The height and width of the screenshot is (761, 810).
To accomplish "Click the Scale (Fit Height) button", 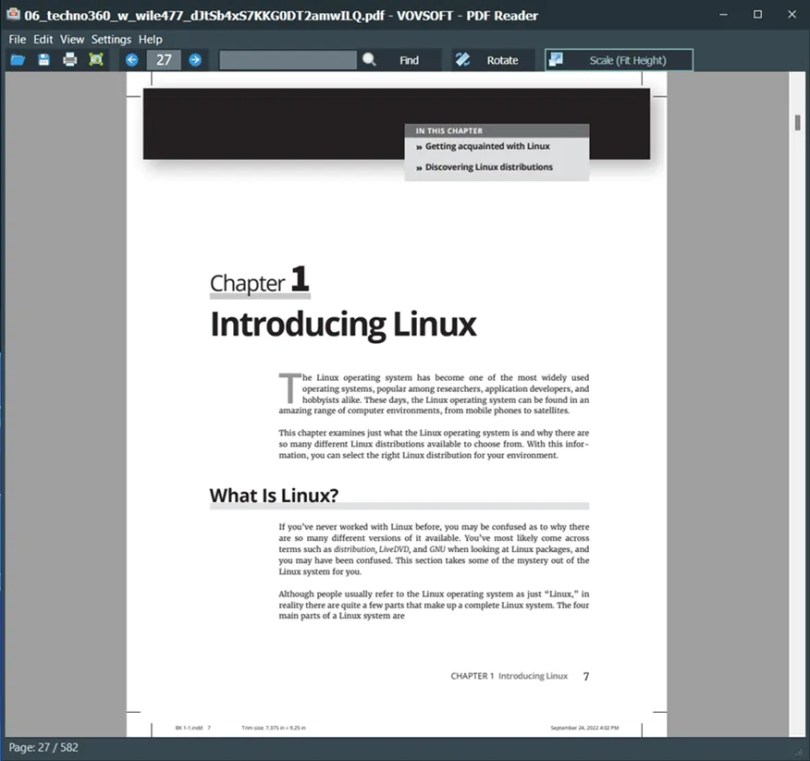I will click(x=619, y=60).
